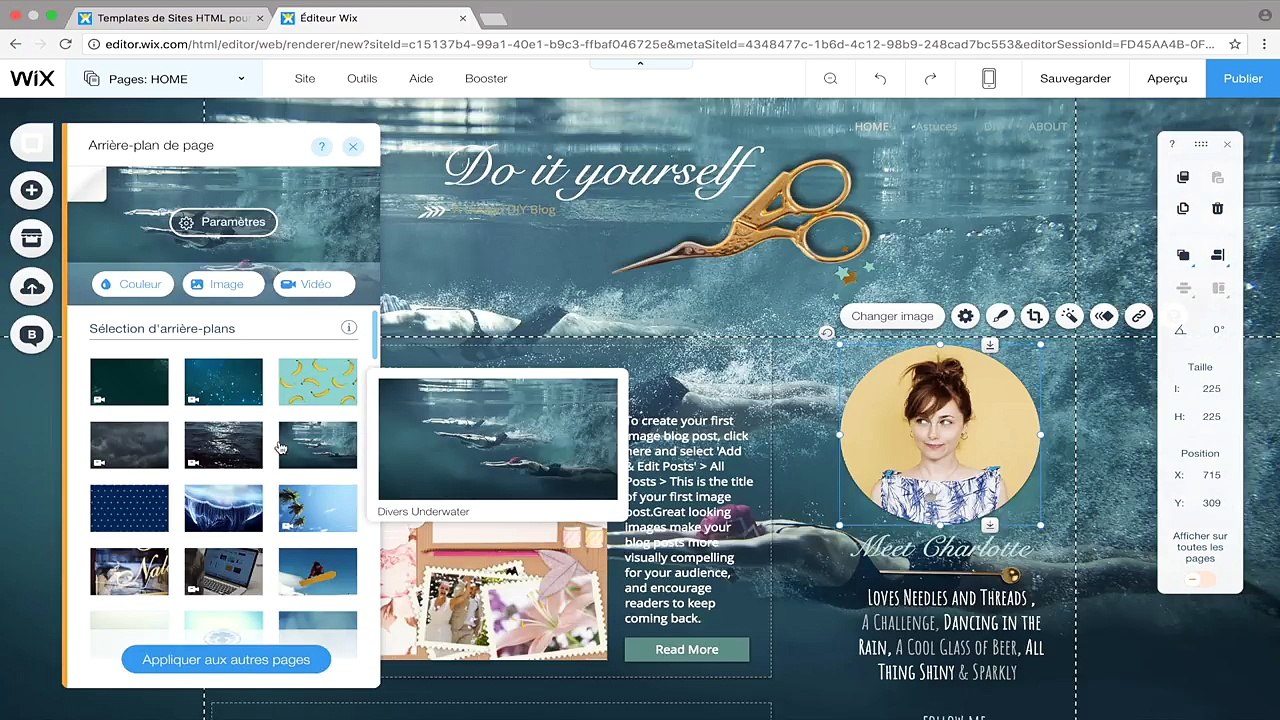
Task: Add a link to the image
Action: (1138, 316)
